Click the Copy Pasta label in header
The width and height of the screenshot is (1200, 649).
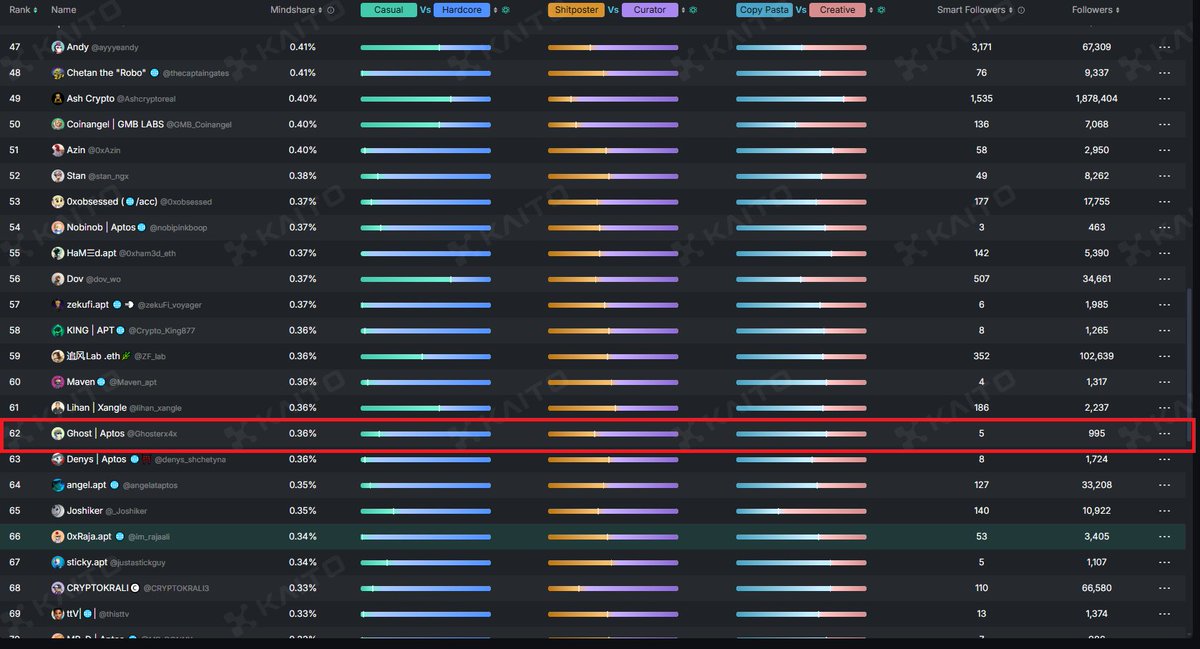click(764, 10)
